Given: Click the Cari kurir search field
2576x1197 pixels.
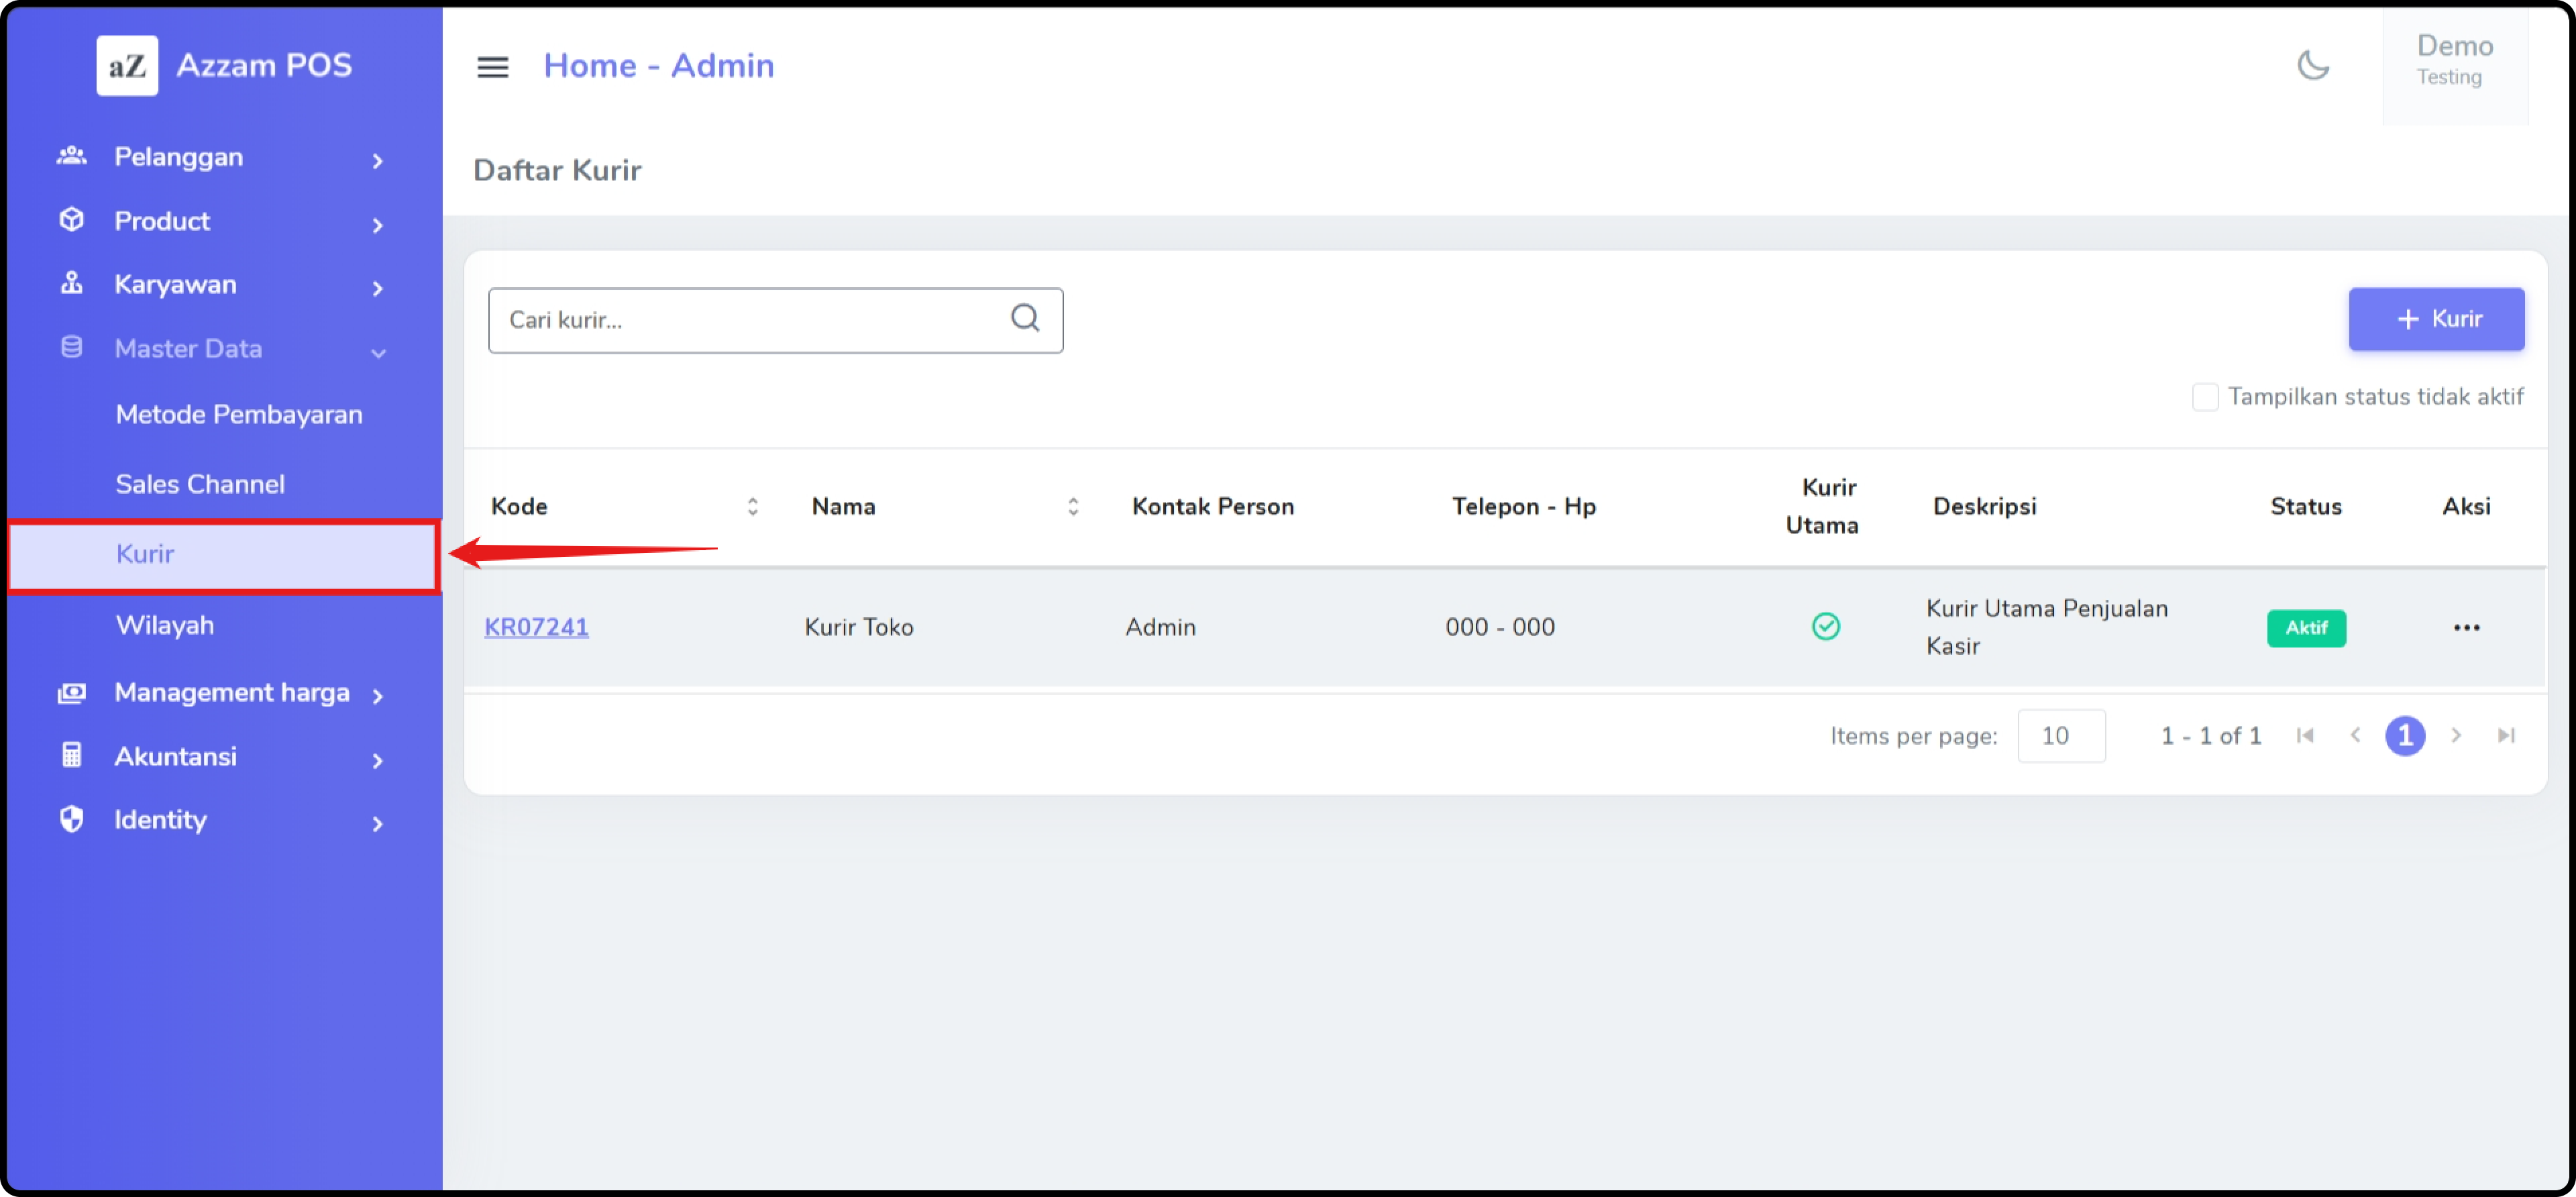Looking at the screenshot, I should [x=750, y=320].
